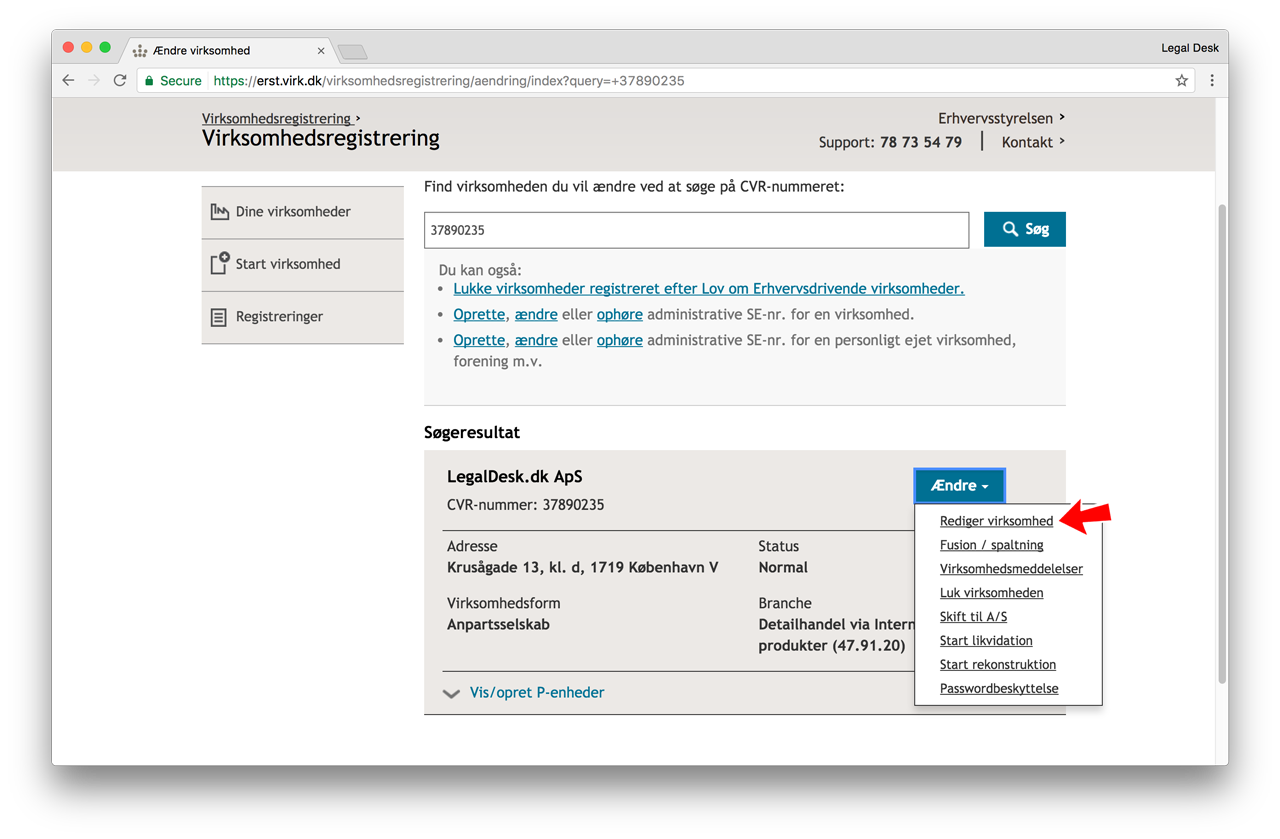Open the Ændre dropdown button
Viewport: 1280px width, 839px height.
959,485
